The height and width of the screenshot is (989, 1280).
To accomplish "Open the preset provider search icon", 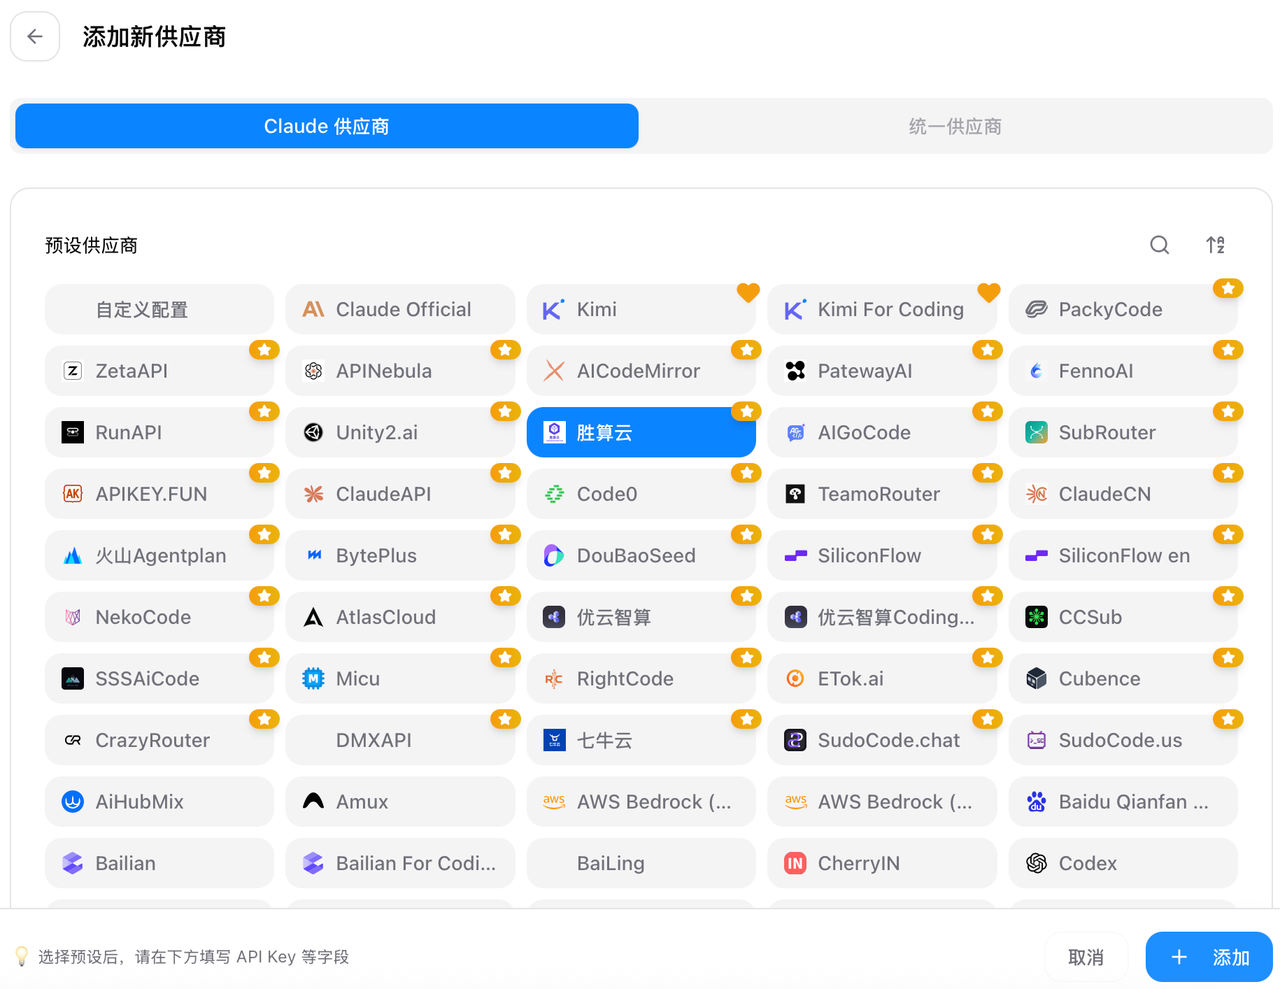I will click(x=1159, y=245).
